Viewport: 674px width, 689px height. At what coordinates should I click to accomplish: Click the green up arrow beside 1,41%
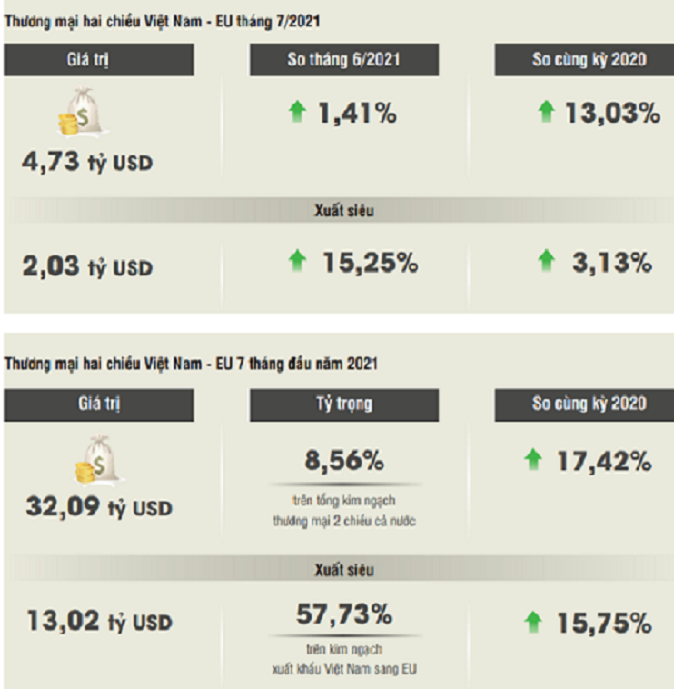coord(297,112)
